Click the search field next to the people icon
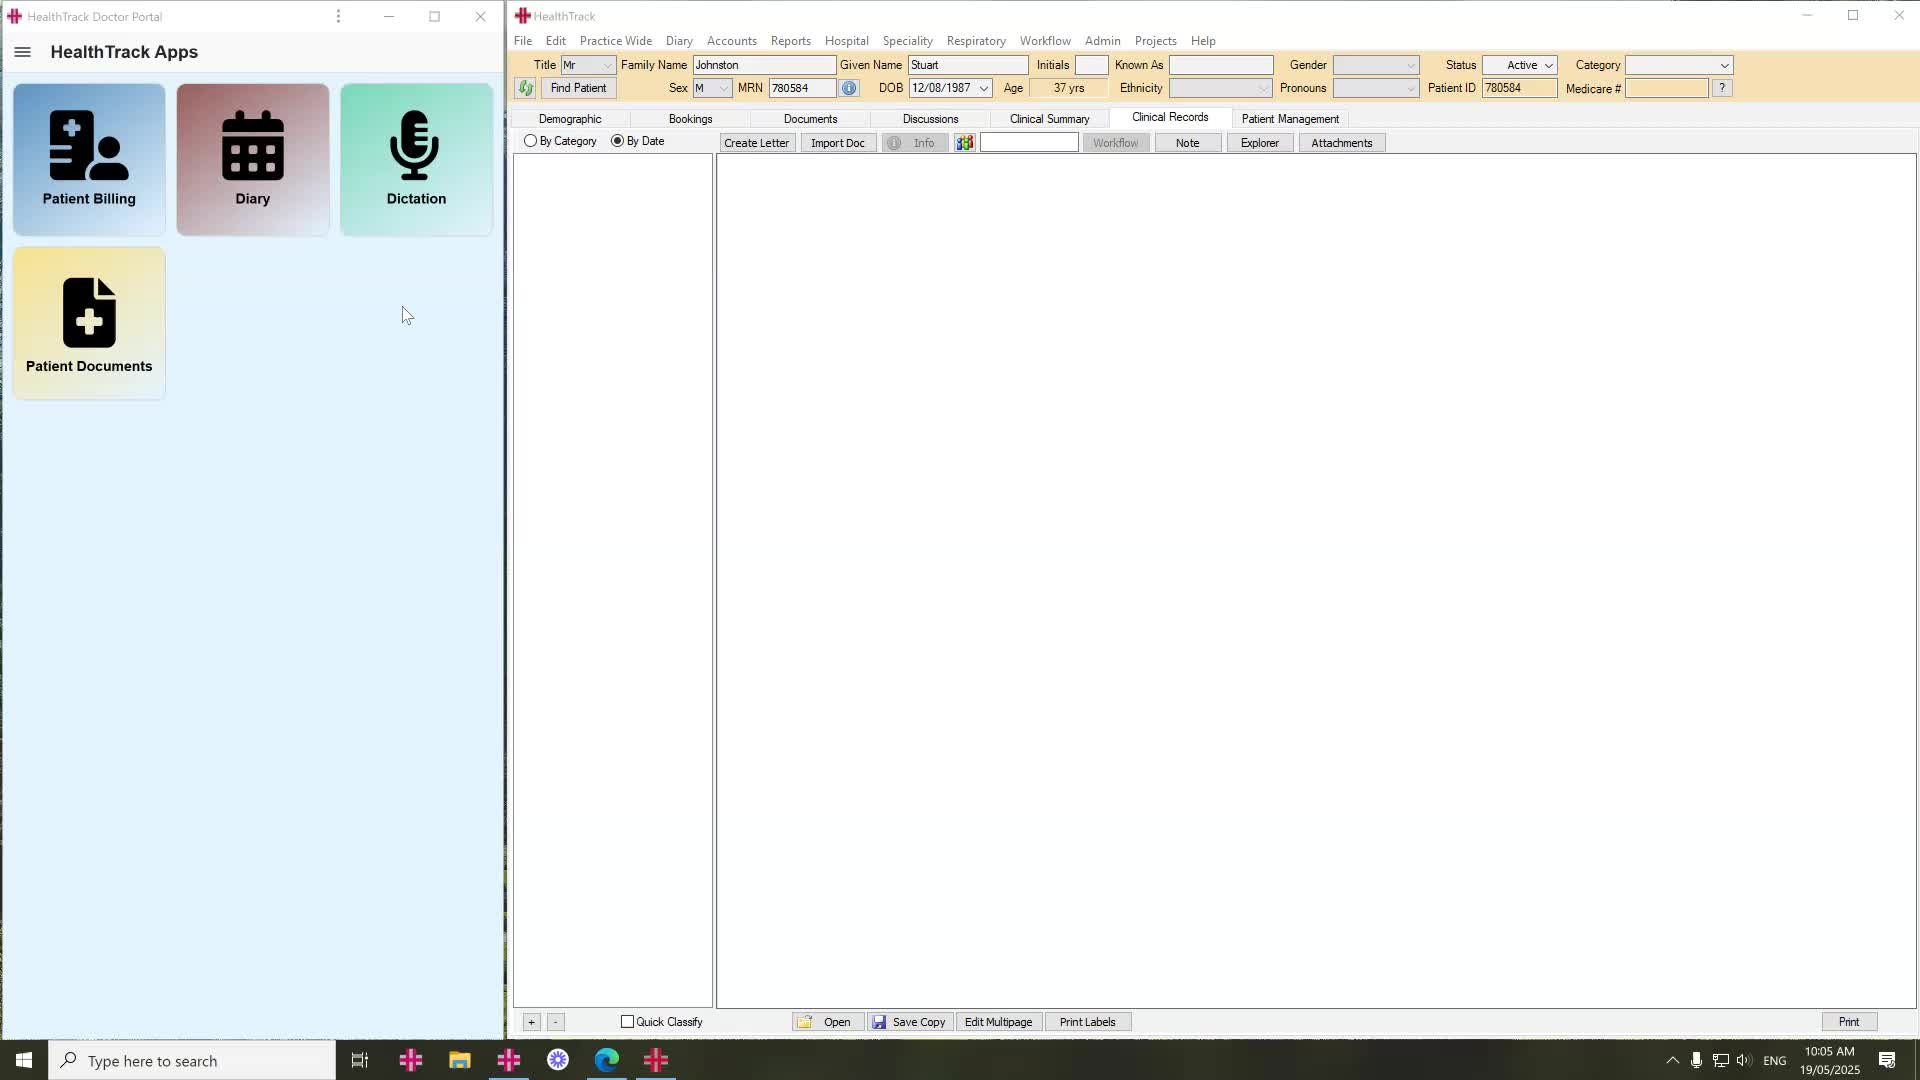The height and width of the screenshot is (1080, 1920). click(x=1029, y=143)
